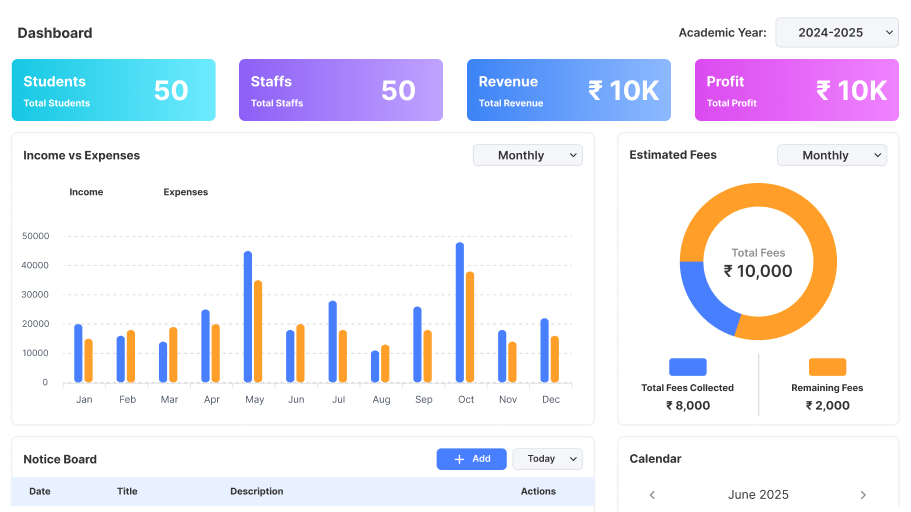The width and height of the screenshot is (911, 512).
Task: Open the Academic Year dropdown
Action: pyautogui.click(x=836, y=33)
